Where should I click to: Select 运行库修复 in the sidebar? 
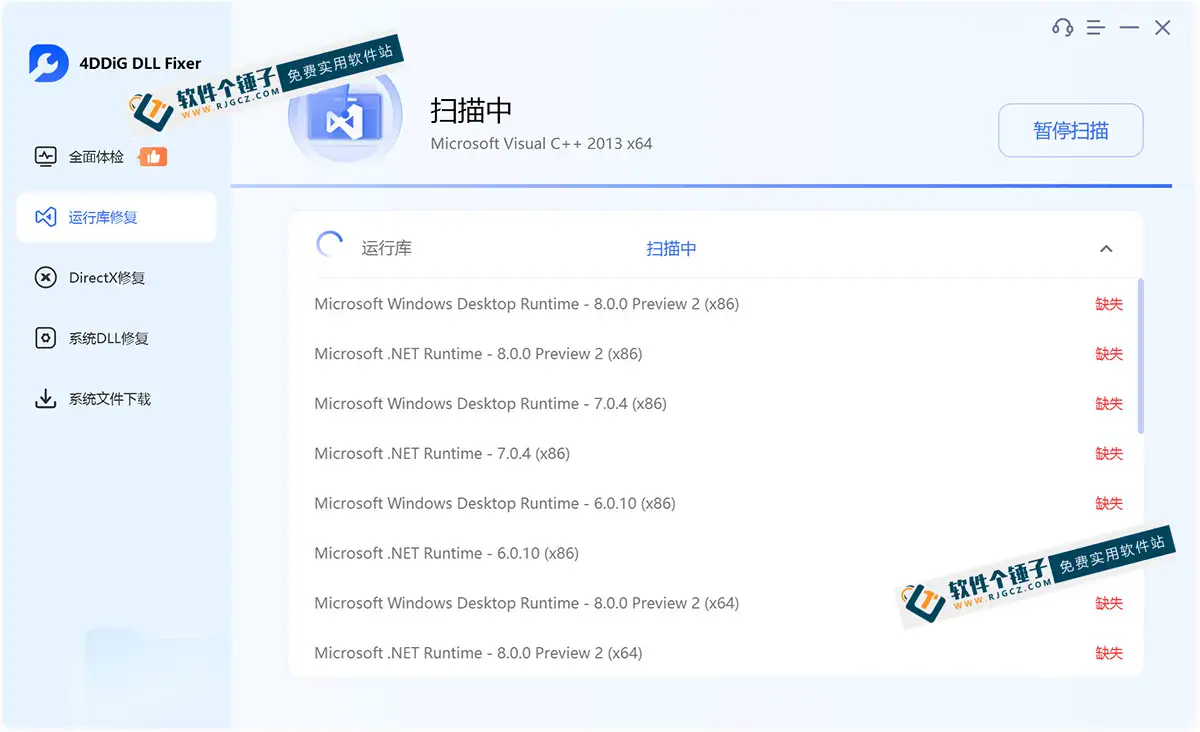pos(116,217)
